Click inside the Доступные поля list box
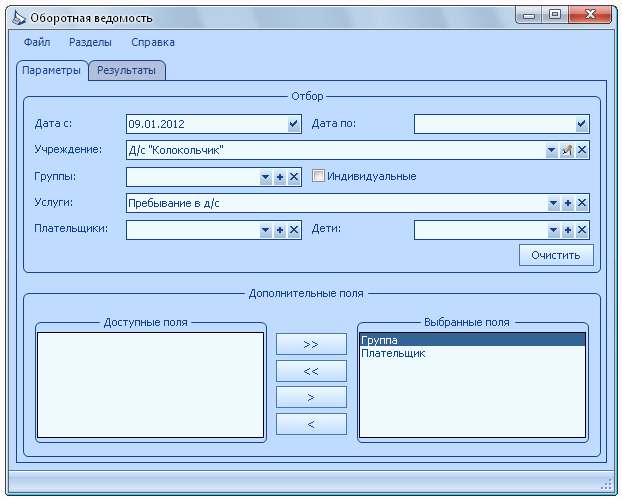 pos(150,385)
